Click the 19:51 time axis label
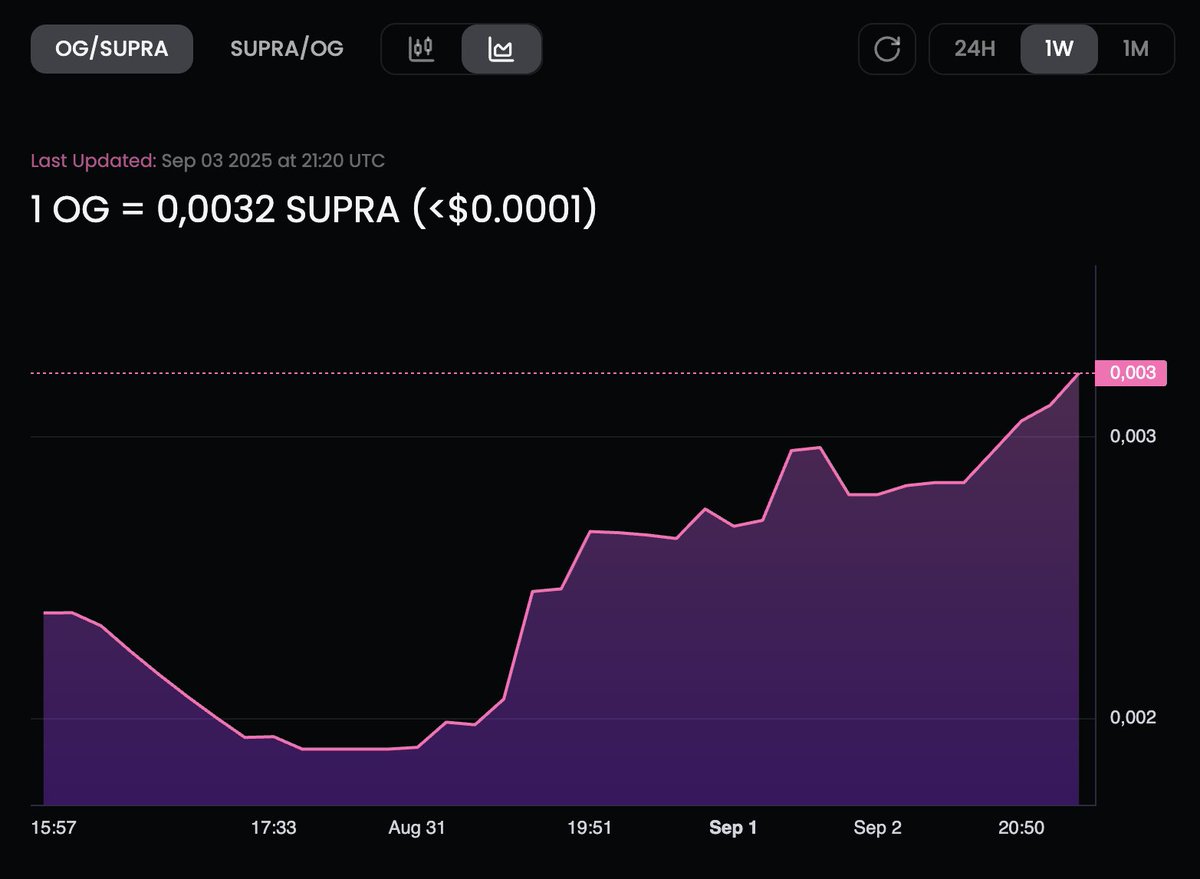 (x=590, y=828)
